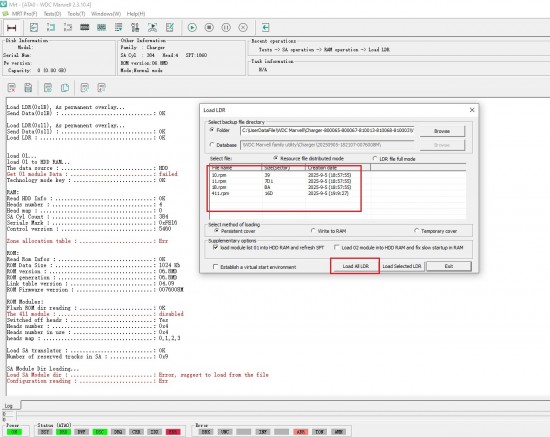This screenshot has height=437, width=550.
Task: Select the Folder radio button
Action: [212, 130]
